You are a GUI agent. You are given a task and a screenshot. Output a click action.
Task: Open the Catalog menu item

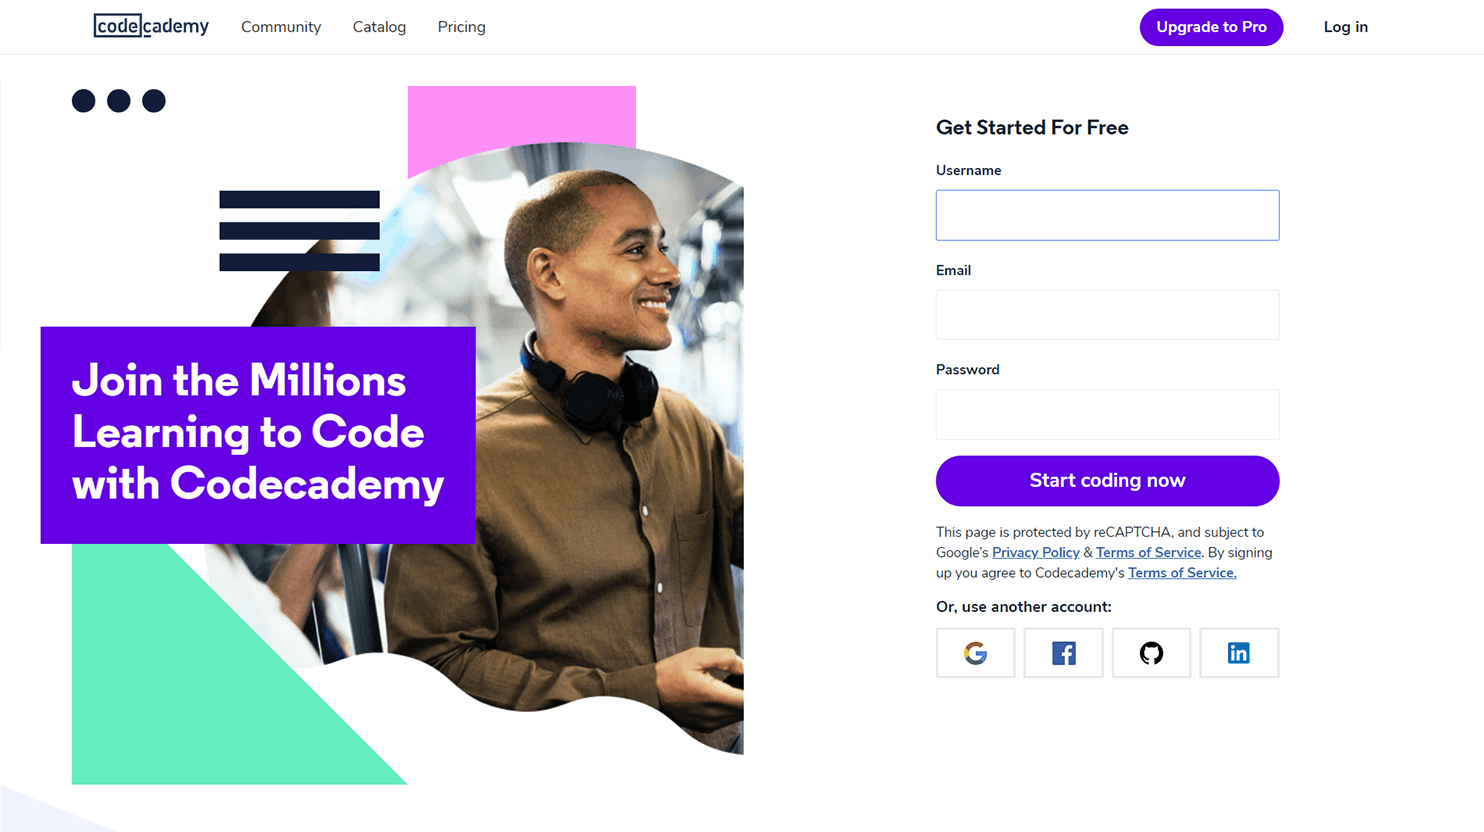379,27
